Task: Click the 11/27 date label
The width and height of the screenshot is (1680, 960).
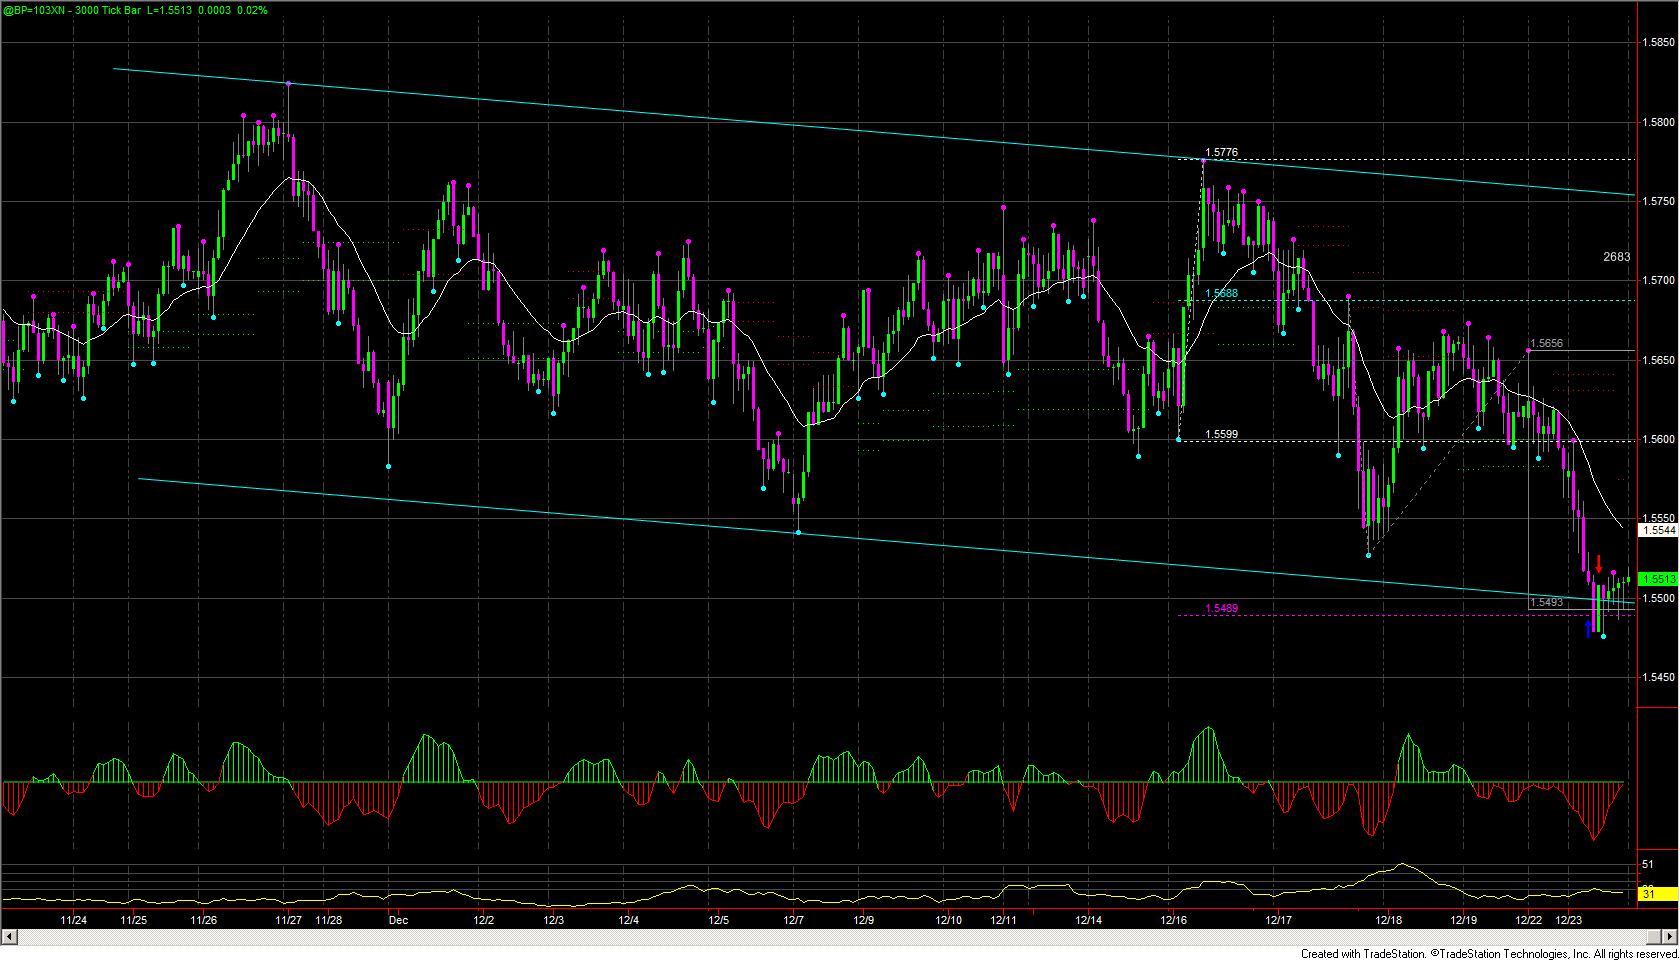Action: (x=289, y=919)
